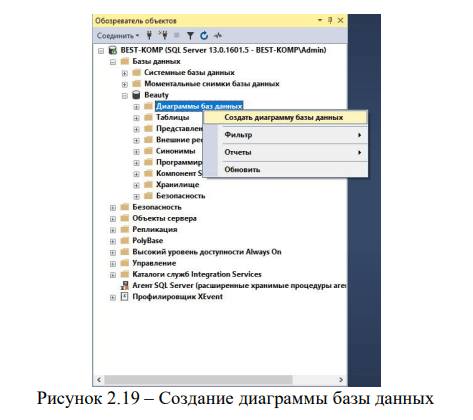Expand the Таблицы folder
473x420 pixels.
[x=136, y=118]
